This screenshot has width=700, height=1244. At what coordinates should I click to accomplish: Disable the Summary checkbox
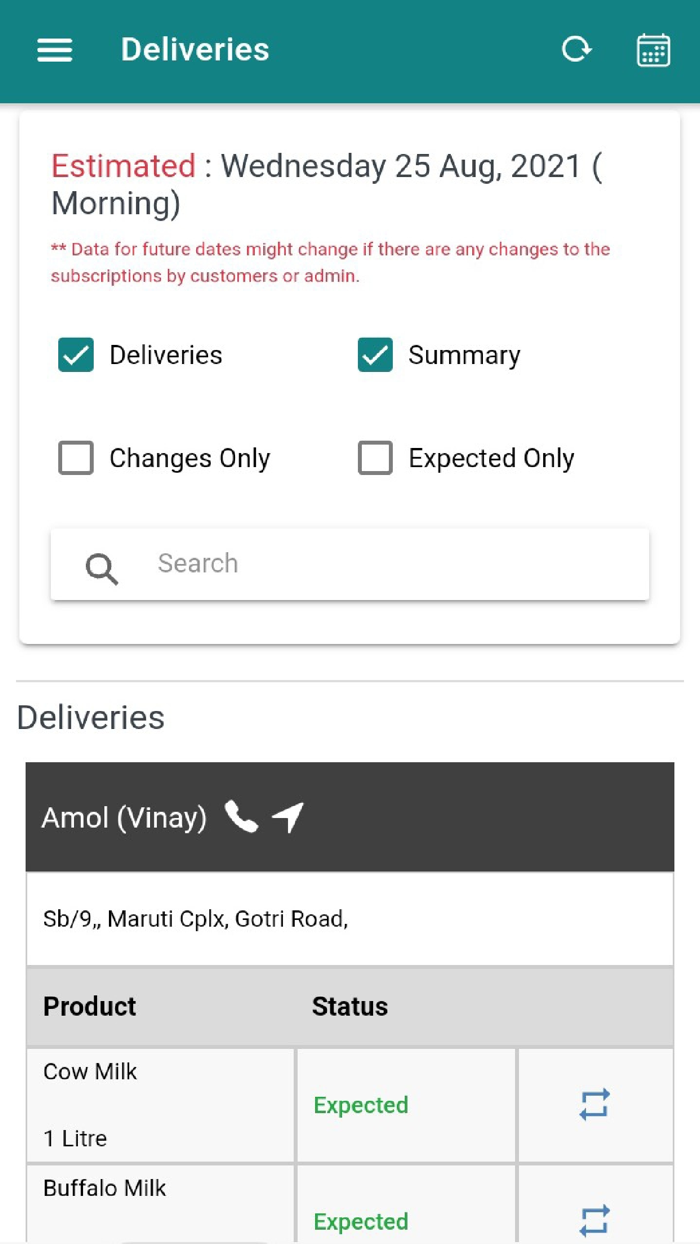375,355
